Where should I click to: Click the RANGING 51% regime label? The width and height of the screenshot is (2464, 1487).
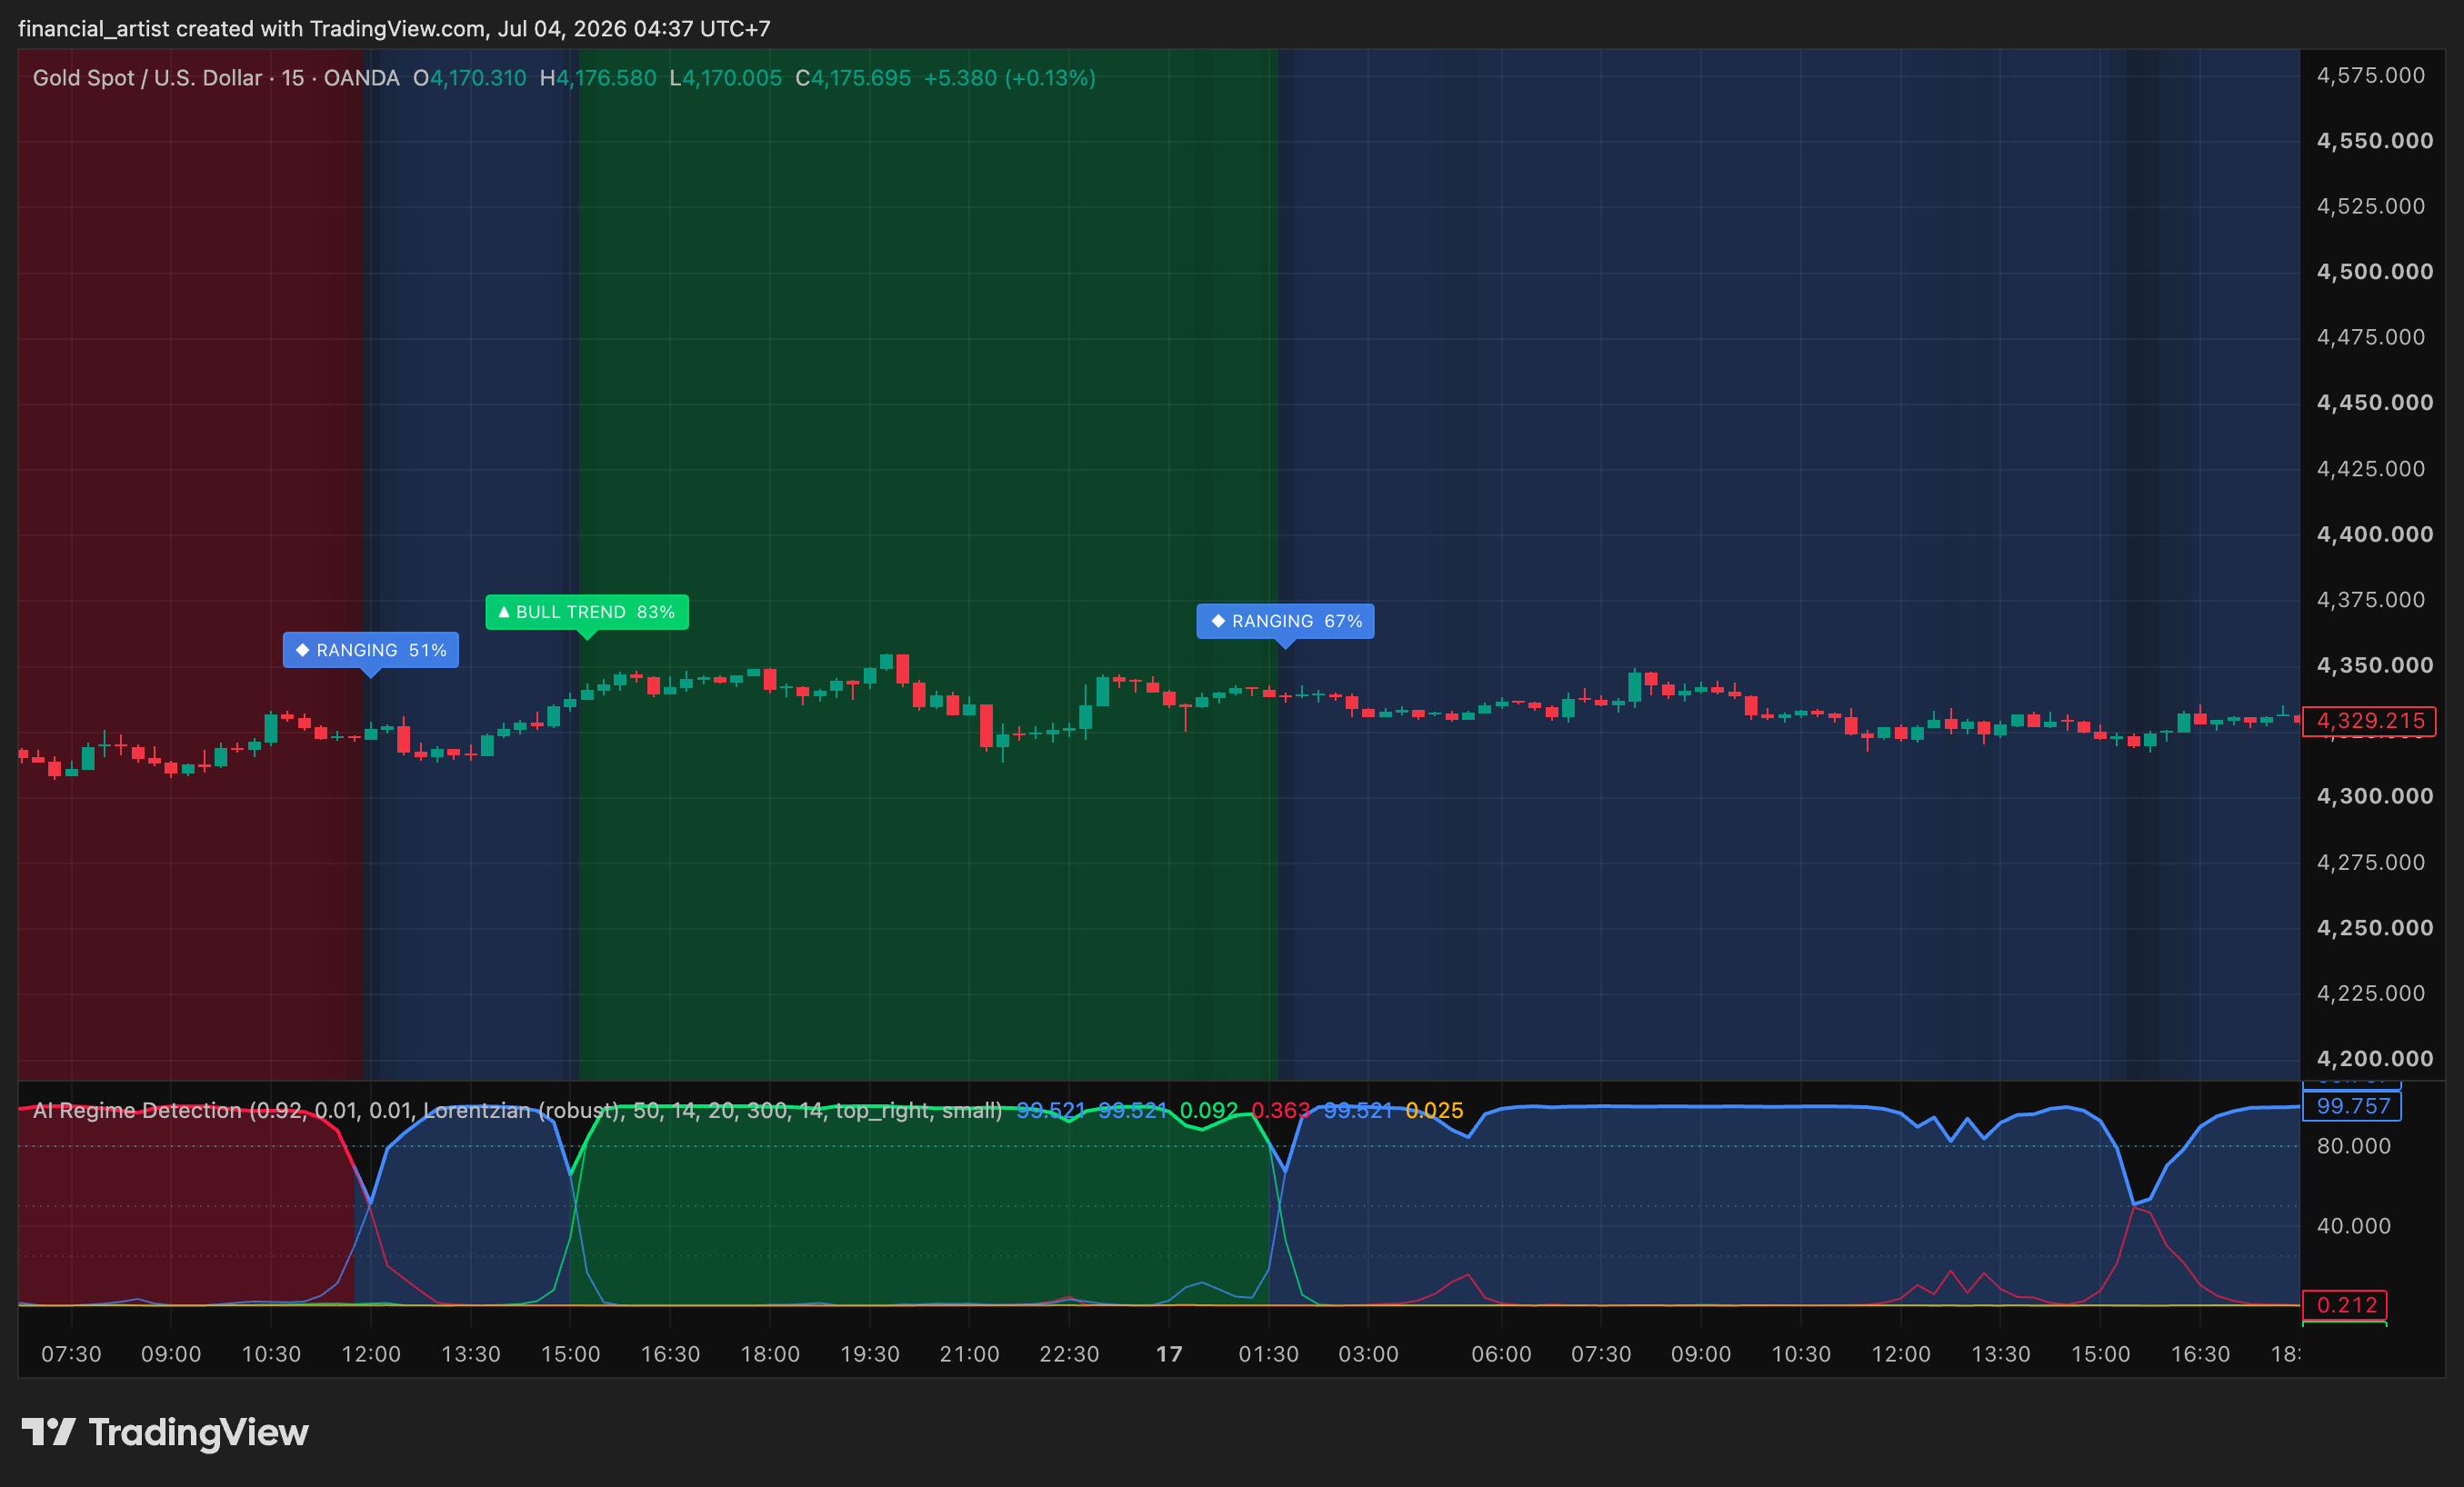click(371, 650)
